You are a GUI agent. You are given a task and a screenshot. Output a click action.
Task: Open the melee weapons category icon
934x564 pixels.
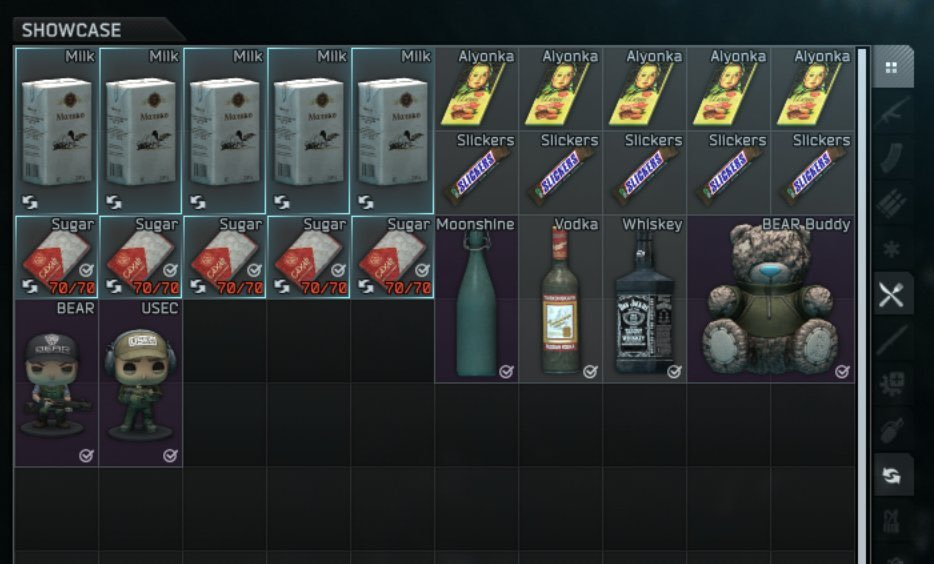[892, 339]
